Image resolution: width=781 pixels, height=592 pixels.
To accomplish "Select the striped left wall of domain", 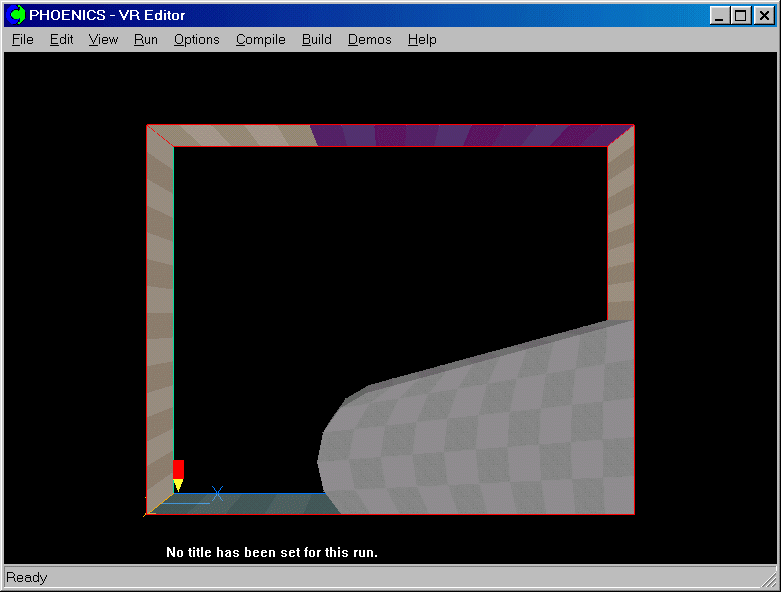I will [x=160, y=300].
